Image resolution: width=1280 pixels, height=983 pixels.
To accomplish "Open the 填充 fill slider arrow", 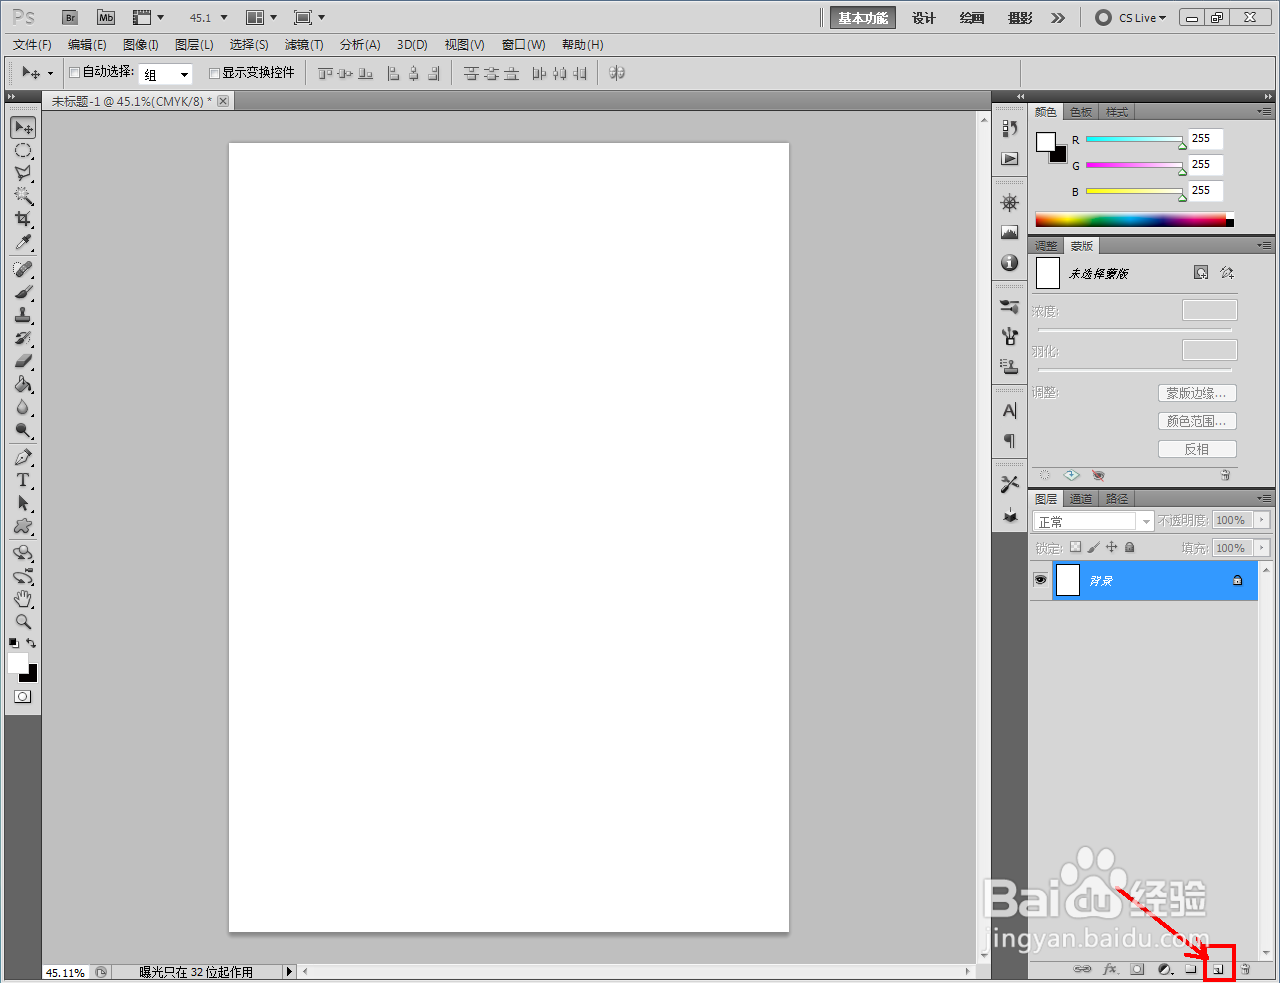I will 1262,548.
